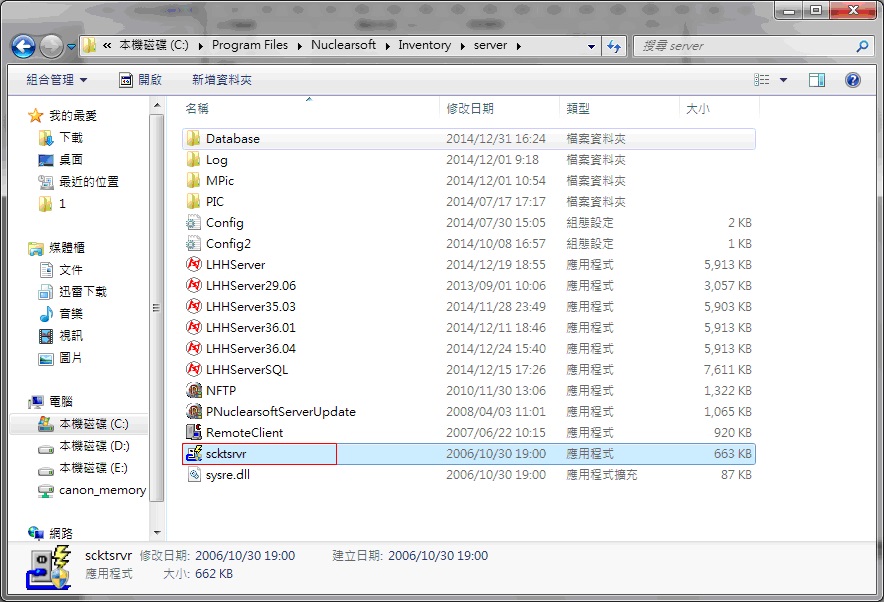Click the Forward navigation arrow
Screen dimensions: 884x602
pyautogui.click(x=51, y=46)
